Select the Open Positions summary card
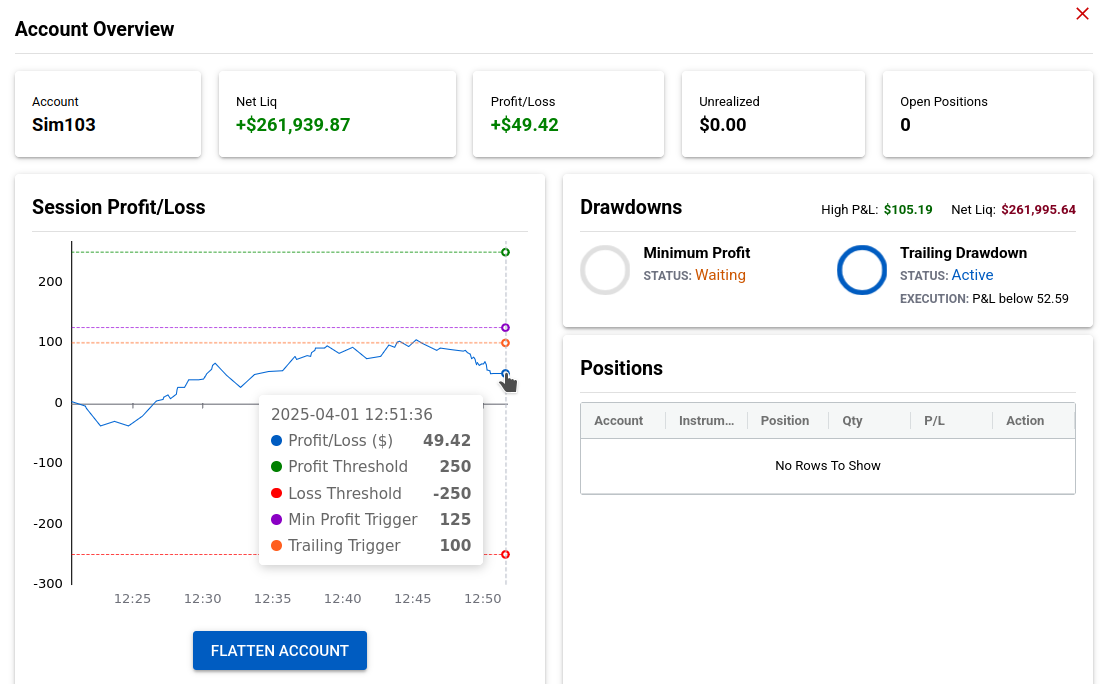Image resolution: width=1102 pixels, height=684 pixels. (x=987, y=114)
